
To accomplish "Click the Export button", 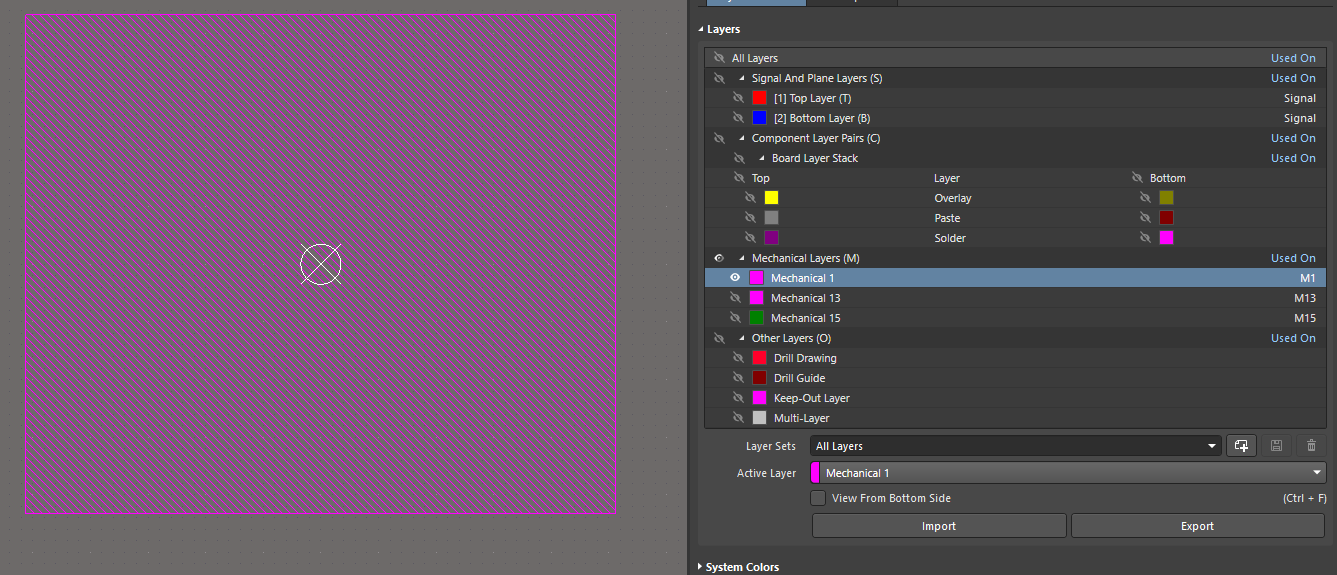I will pos(1197,526).
